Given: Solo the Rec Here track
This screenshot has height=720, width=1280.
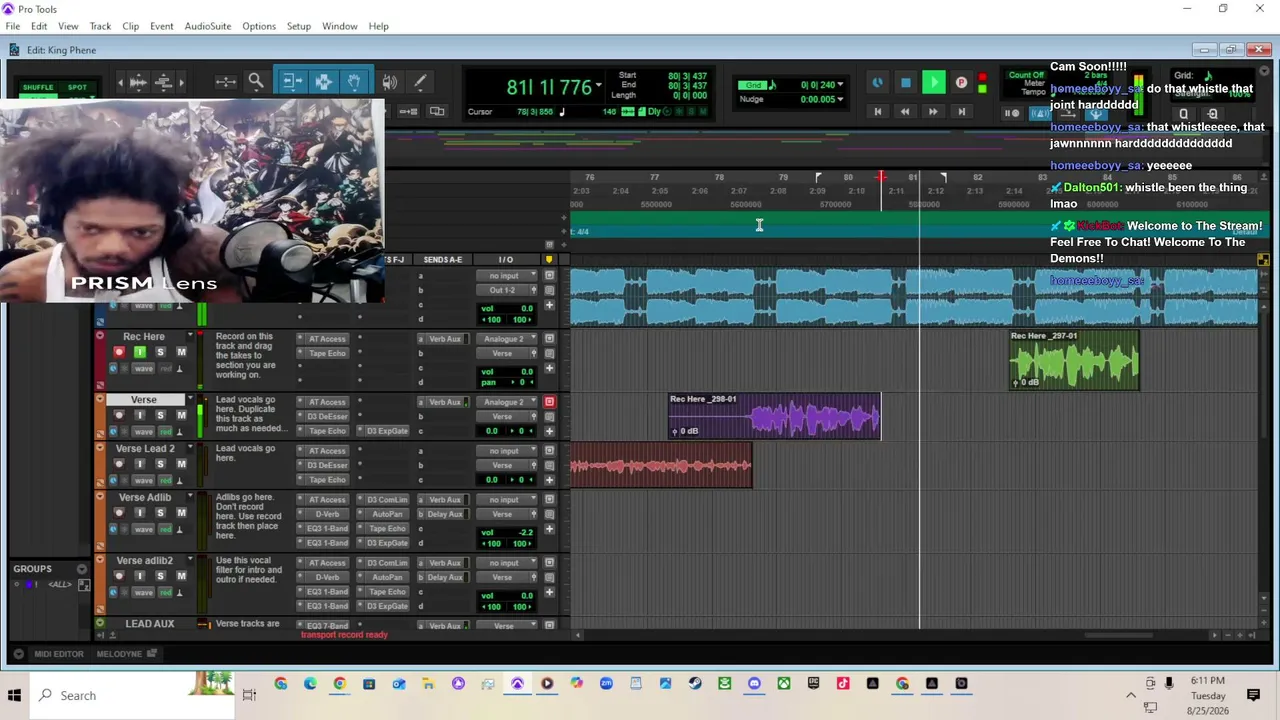Looking at the screenshot, I should pos(160,352).
